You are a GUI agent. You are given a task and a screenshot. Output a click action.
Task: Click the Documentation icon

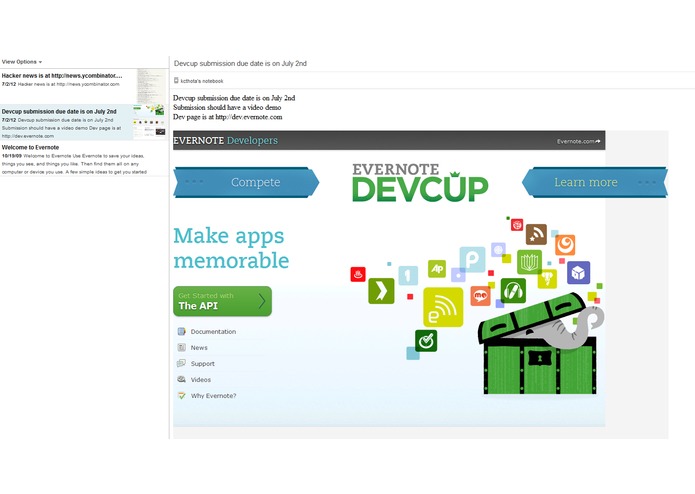[x=181, y=331]
